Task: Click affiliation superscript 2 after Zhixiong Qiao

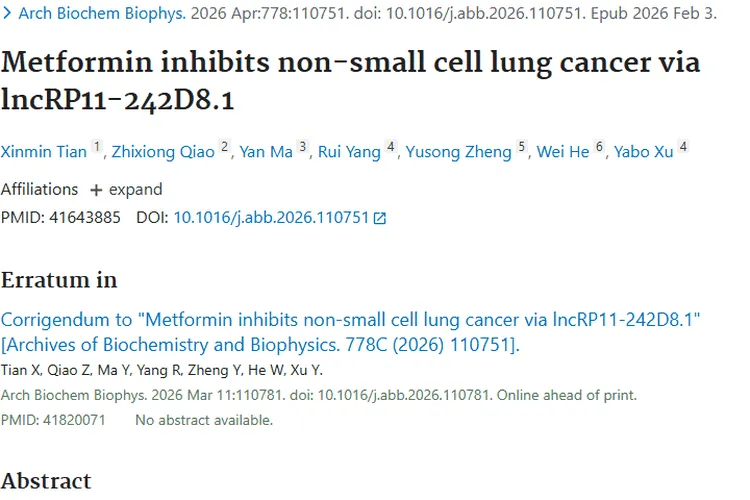Action: (225, 147)
